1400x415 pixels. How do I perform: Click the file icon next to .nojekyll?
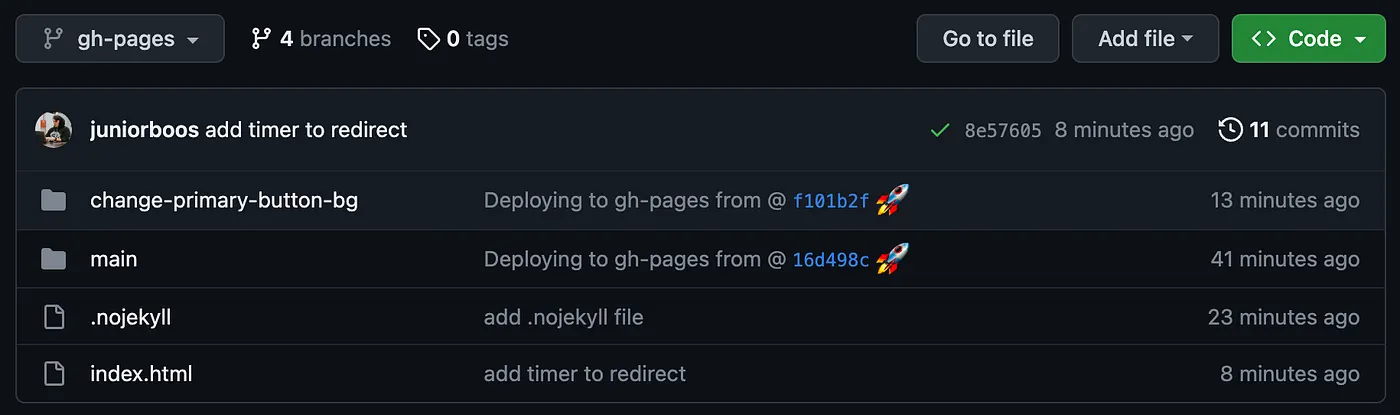click(54, 318)
